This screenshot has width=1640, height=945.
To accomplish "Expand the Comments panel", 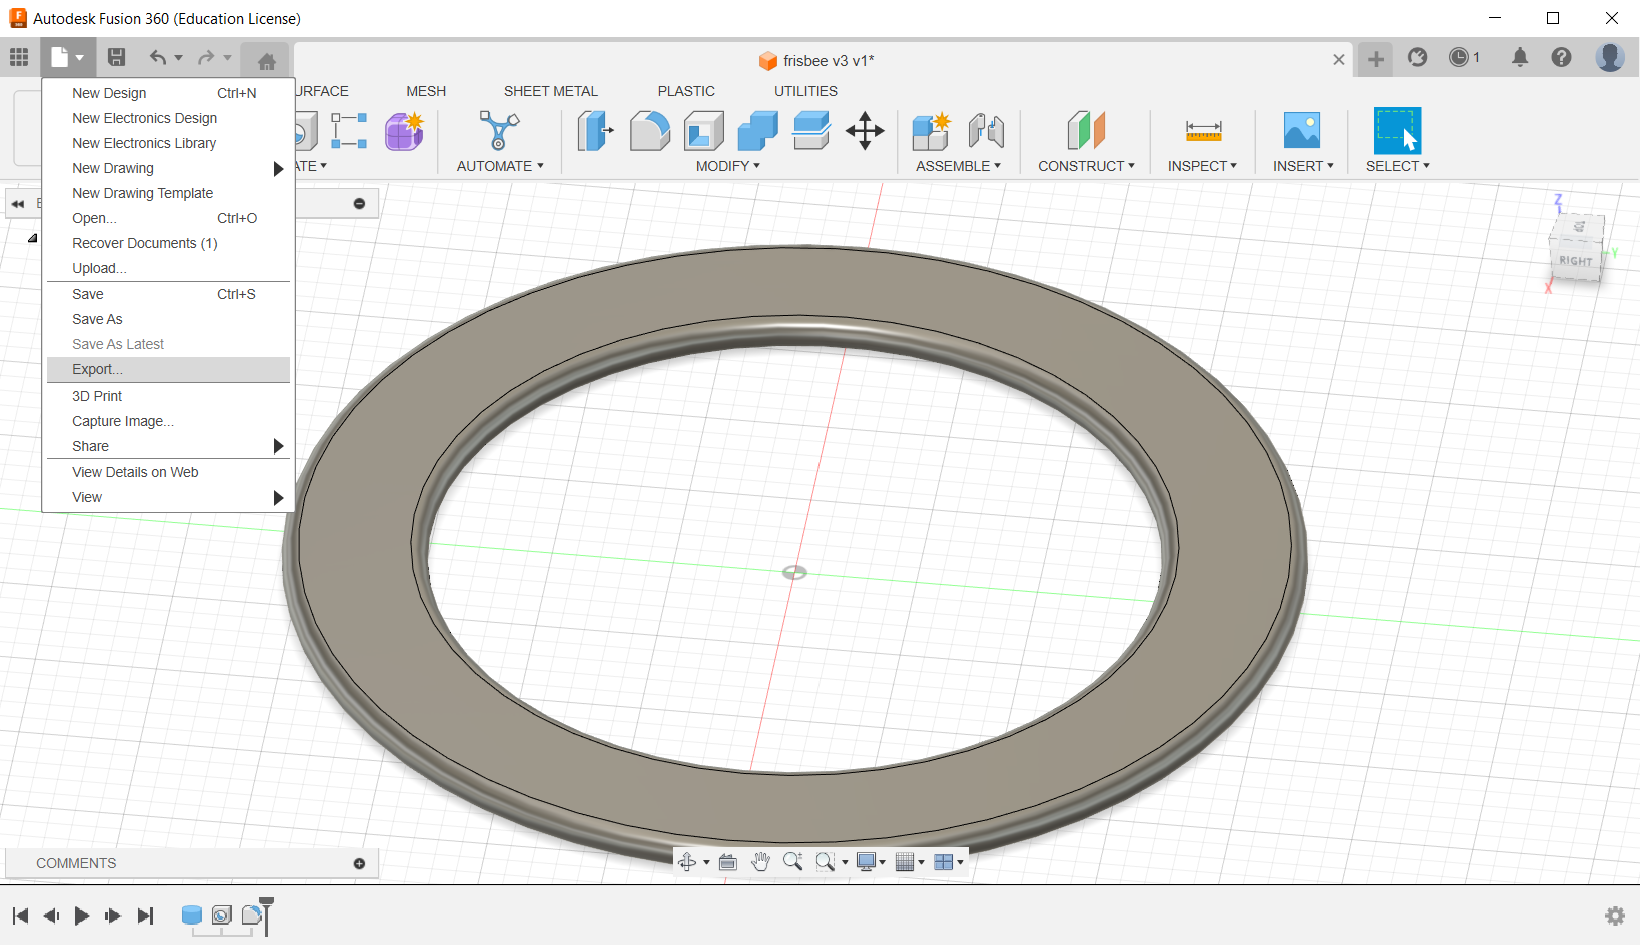I will [359, 863].
